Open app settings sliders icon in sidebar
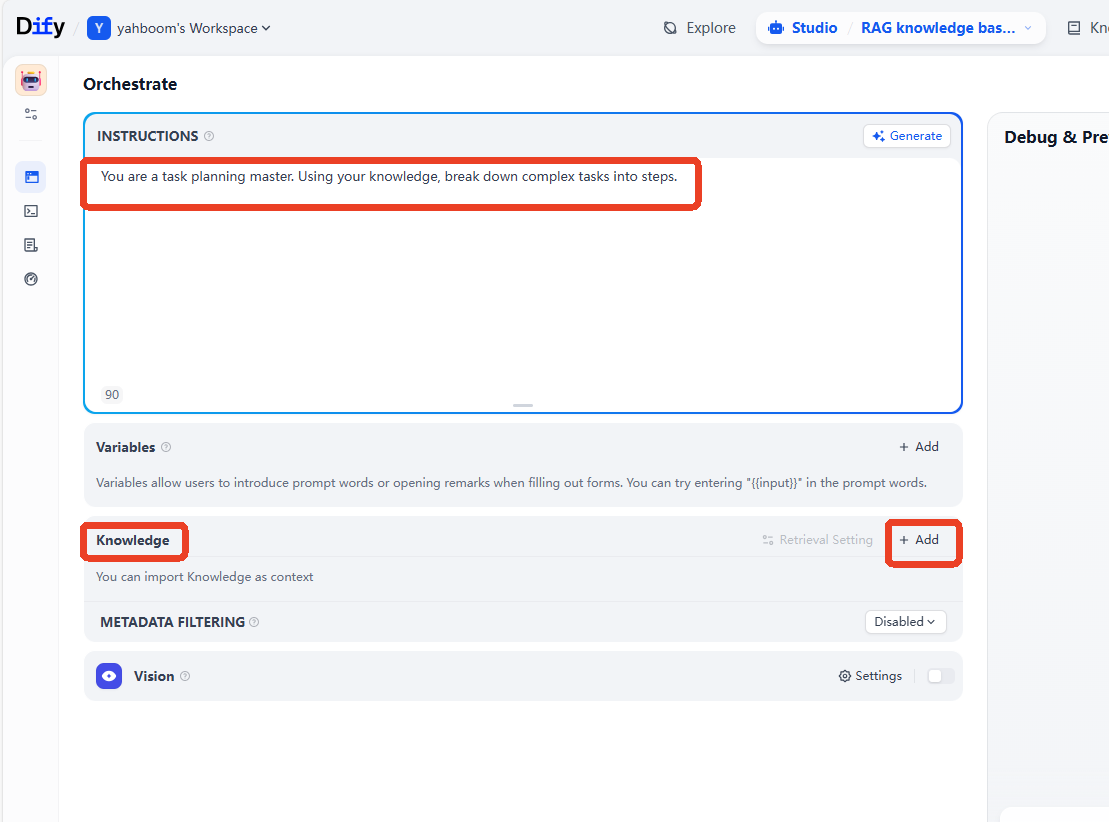The width and height of the screenshot is (1109, 822). 31,114
